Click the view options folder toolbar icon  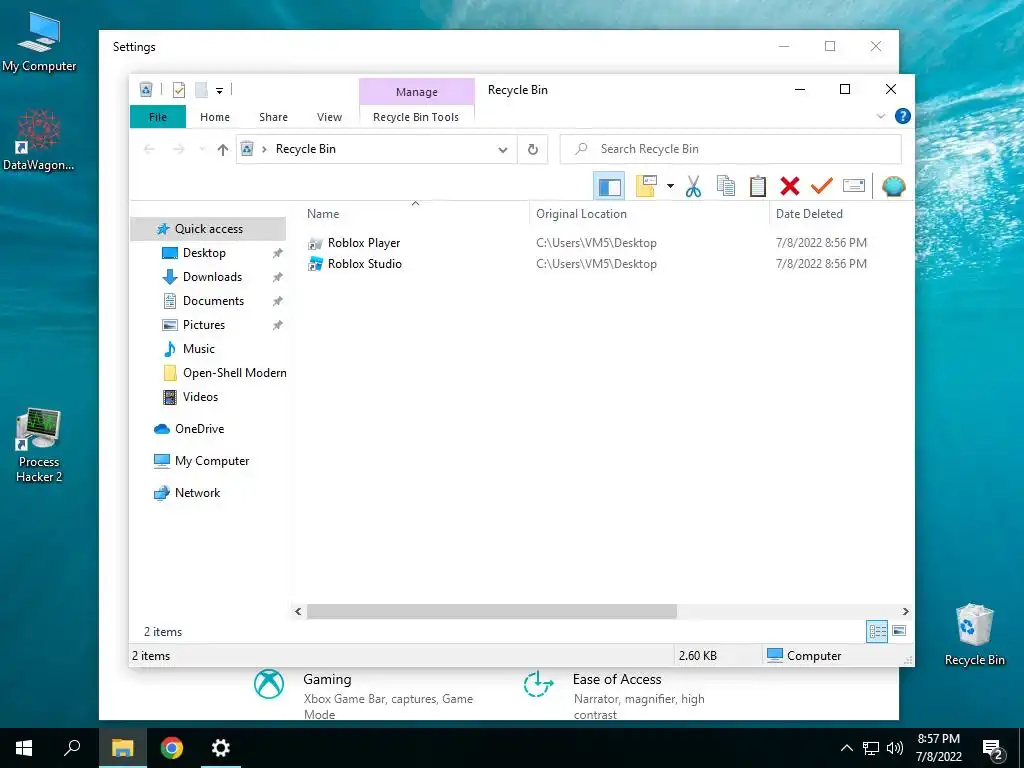pyautogui.click(x=646, y=186)
